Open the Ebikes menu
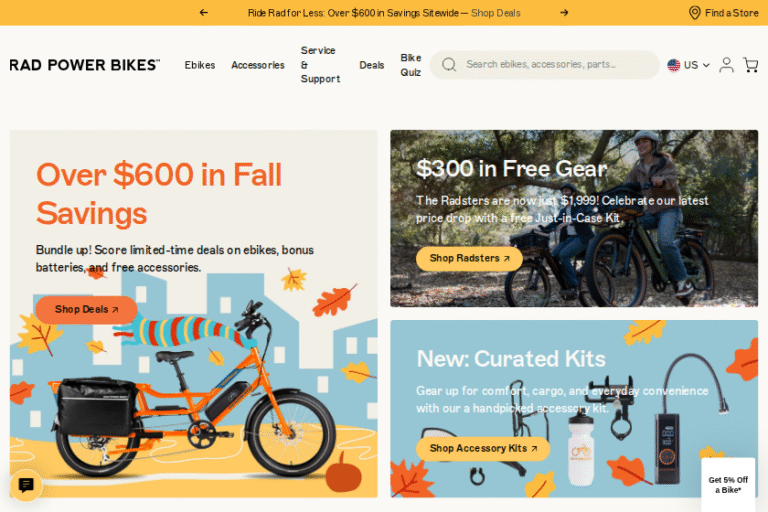The image size is (768, 512). coord(200,65)
